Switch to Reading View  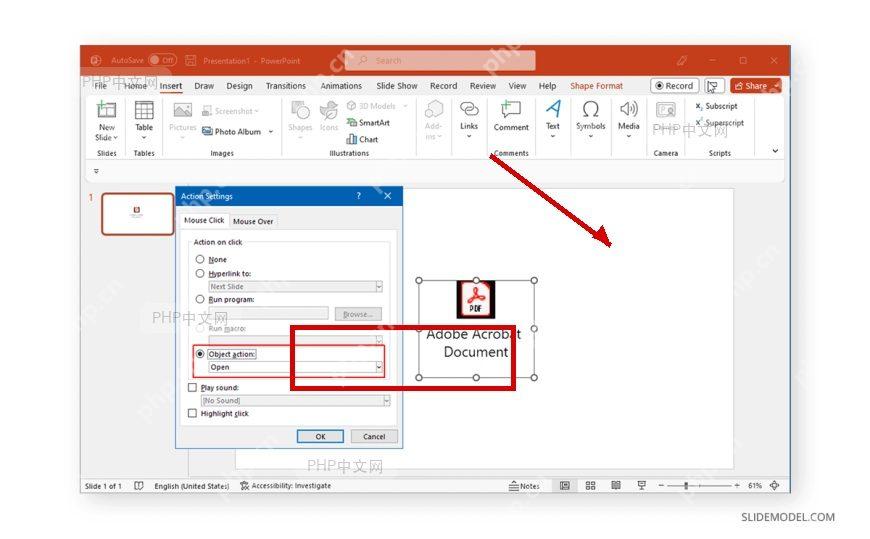pos(616,486)
